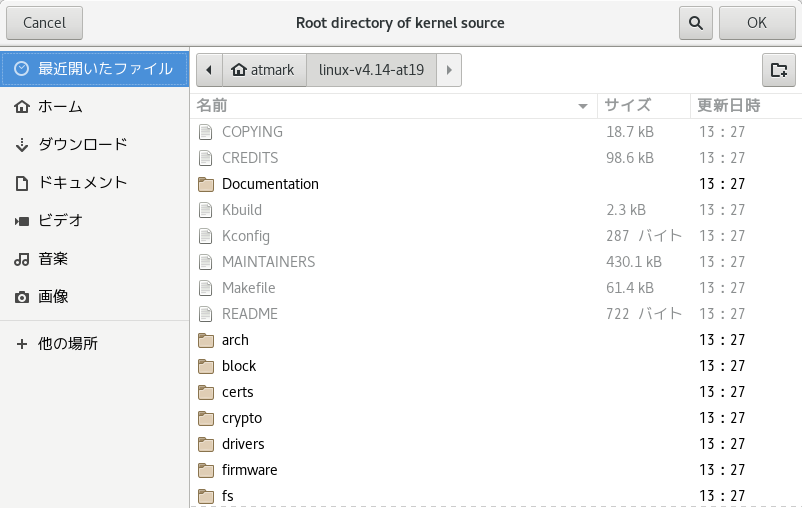Click the COPYING file icon
This screenshot has width=802, height=508.
206,132
